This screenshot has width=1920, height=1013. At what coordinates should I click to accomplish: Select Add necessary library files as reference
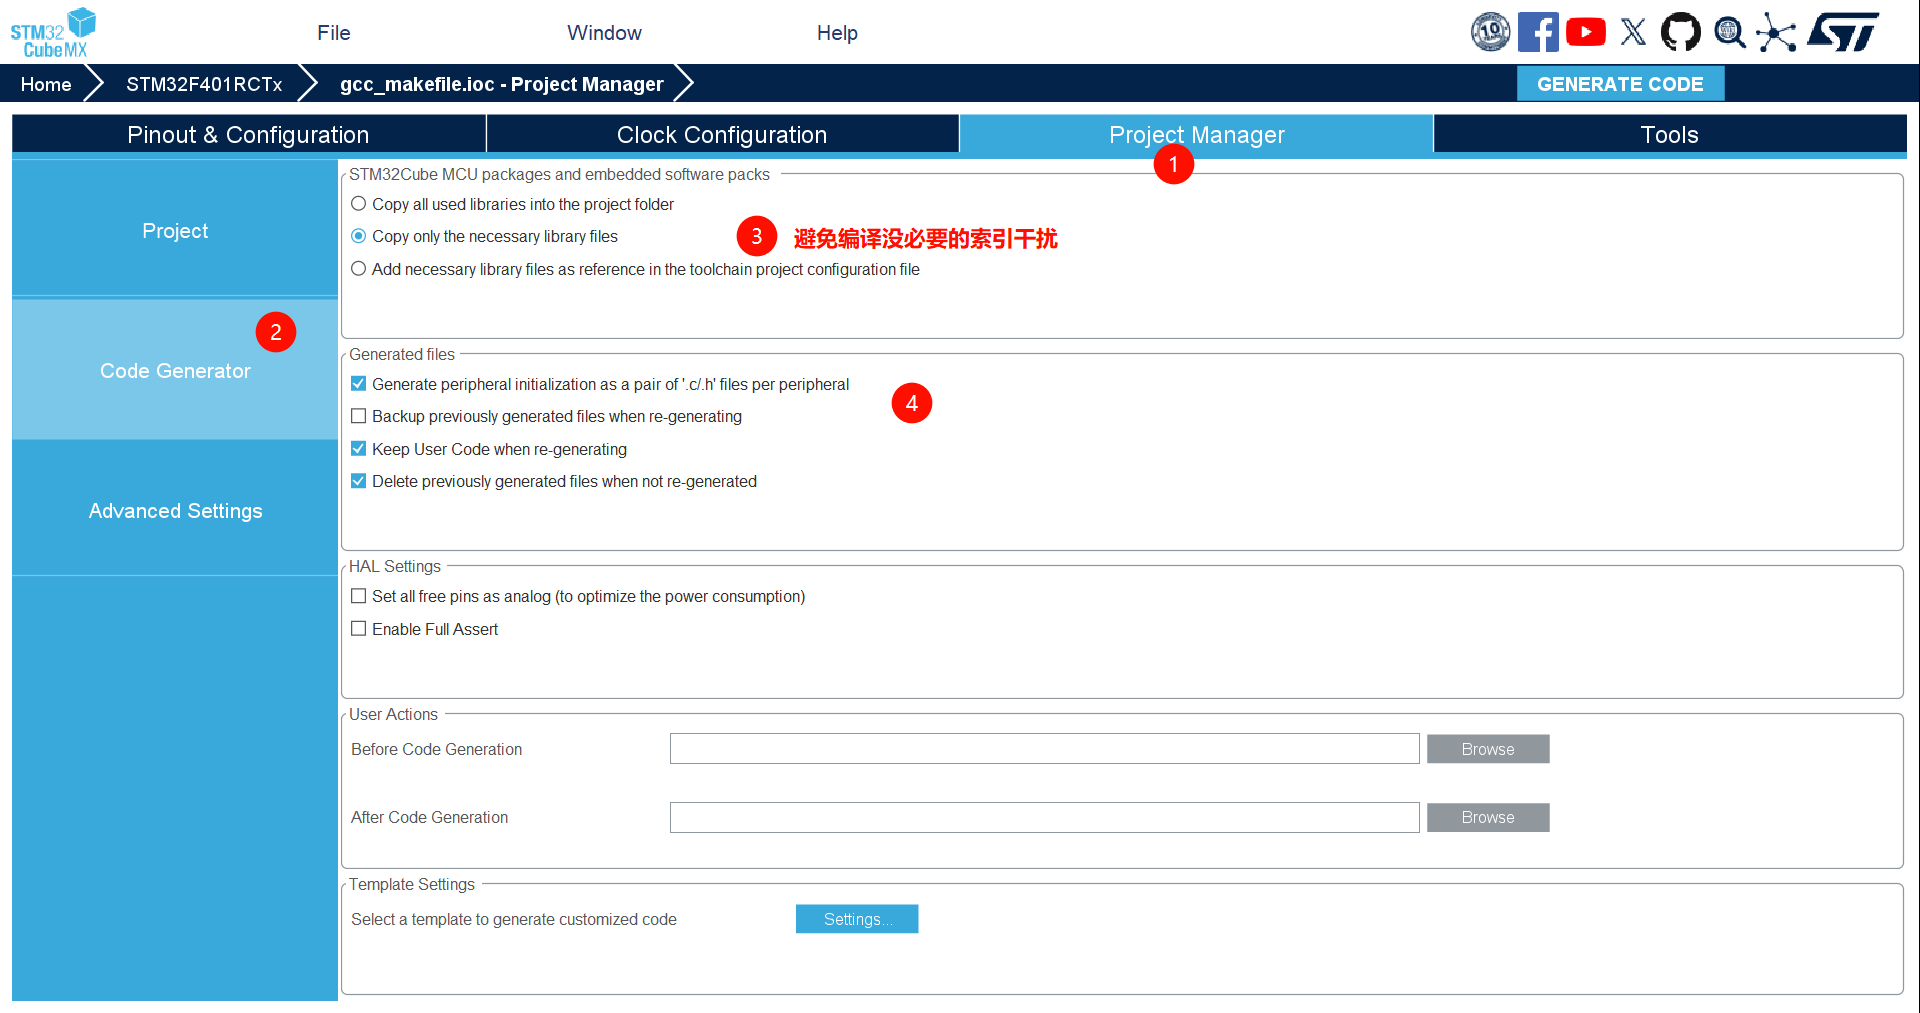coord(359,269)
